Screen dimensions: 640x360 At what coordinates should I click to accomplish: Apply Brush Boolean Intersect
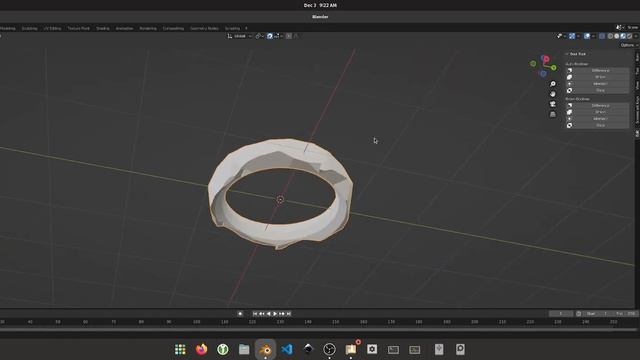pos(597,118)
